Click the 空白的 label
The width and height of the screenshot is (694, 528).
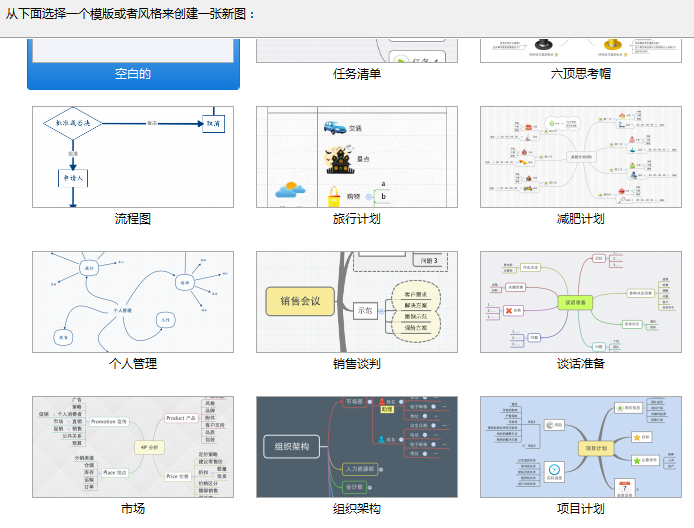coord(133,73)
